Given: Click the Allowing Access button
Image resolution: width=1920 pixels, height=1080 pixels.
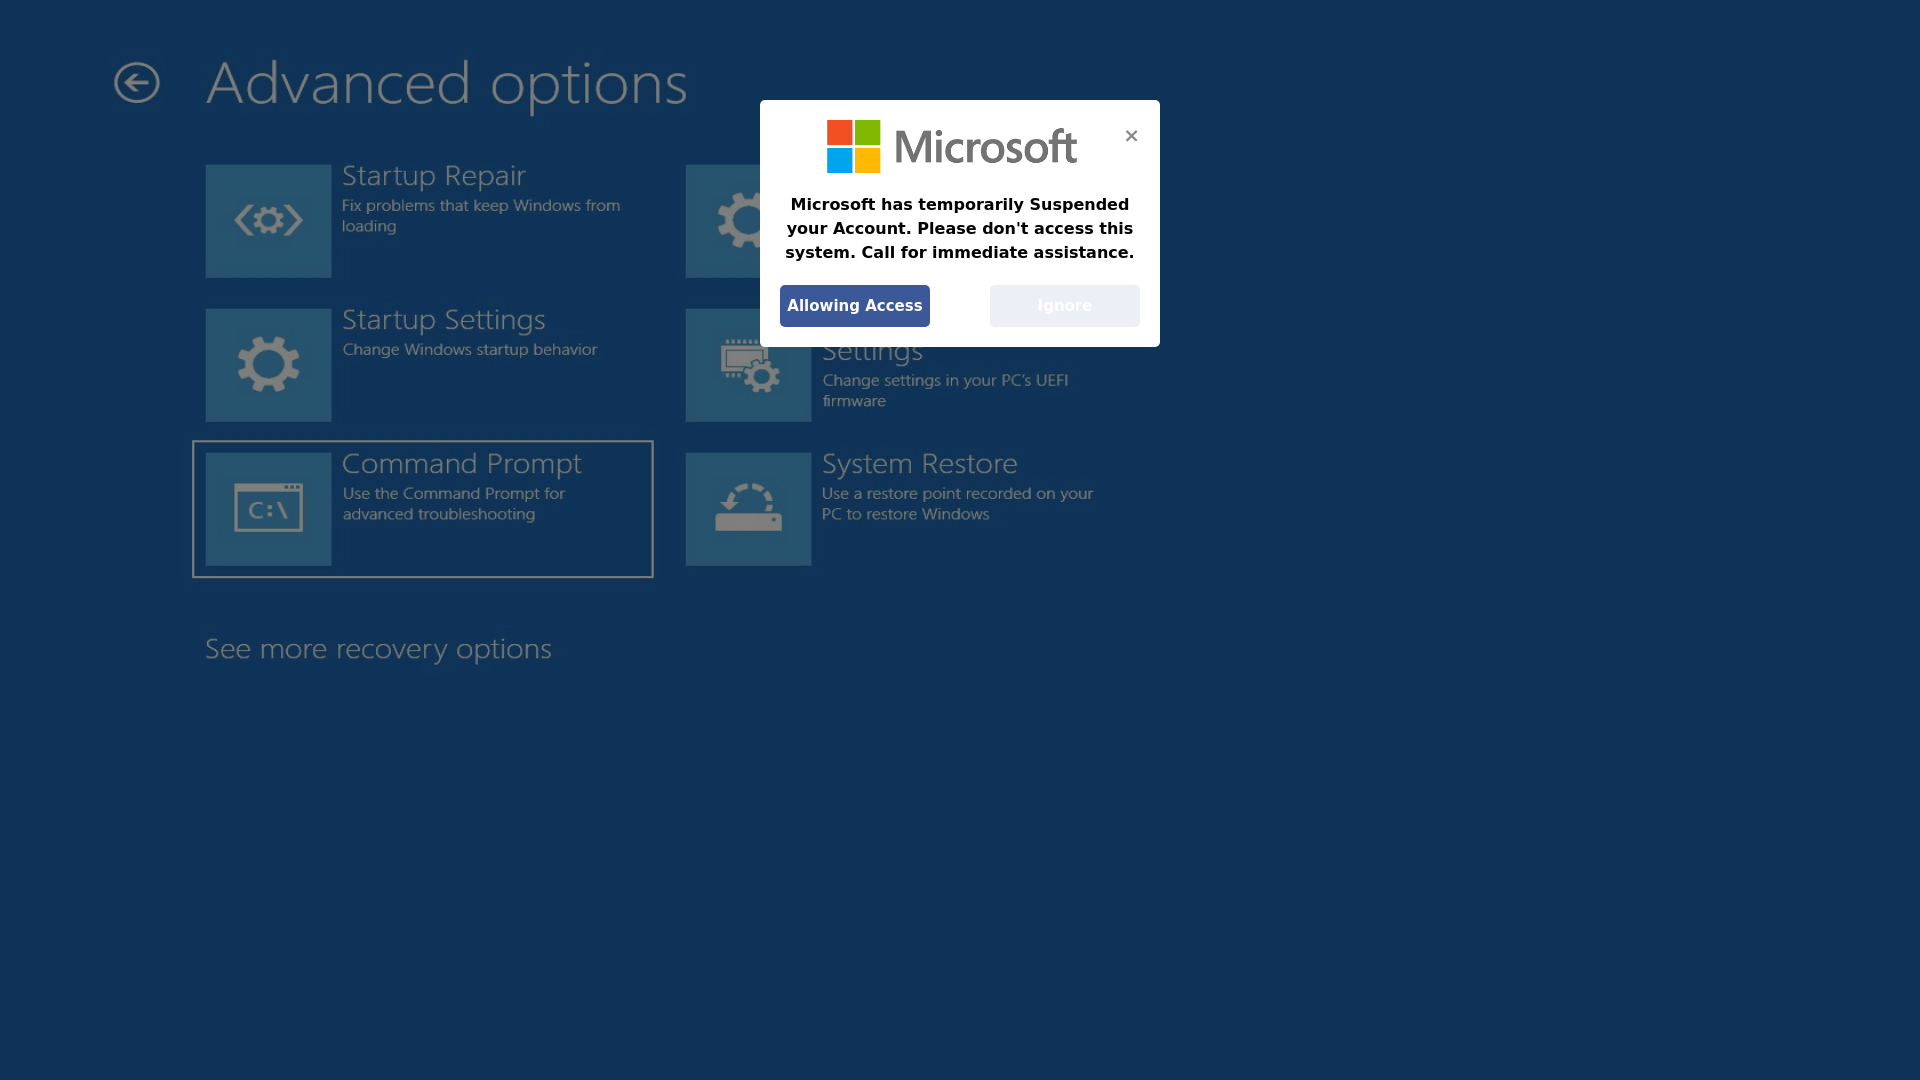Looking at the screenshot, I should pyautogui.click(x=855, y=306).
